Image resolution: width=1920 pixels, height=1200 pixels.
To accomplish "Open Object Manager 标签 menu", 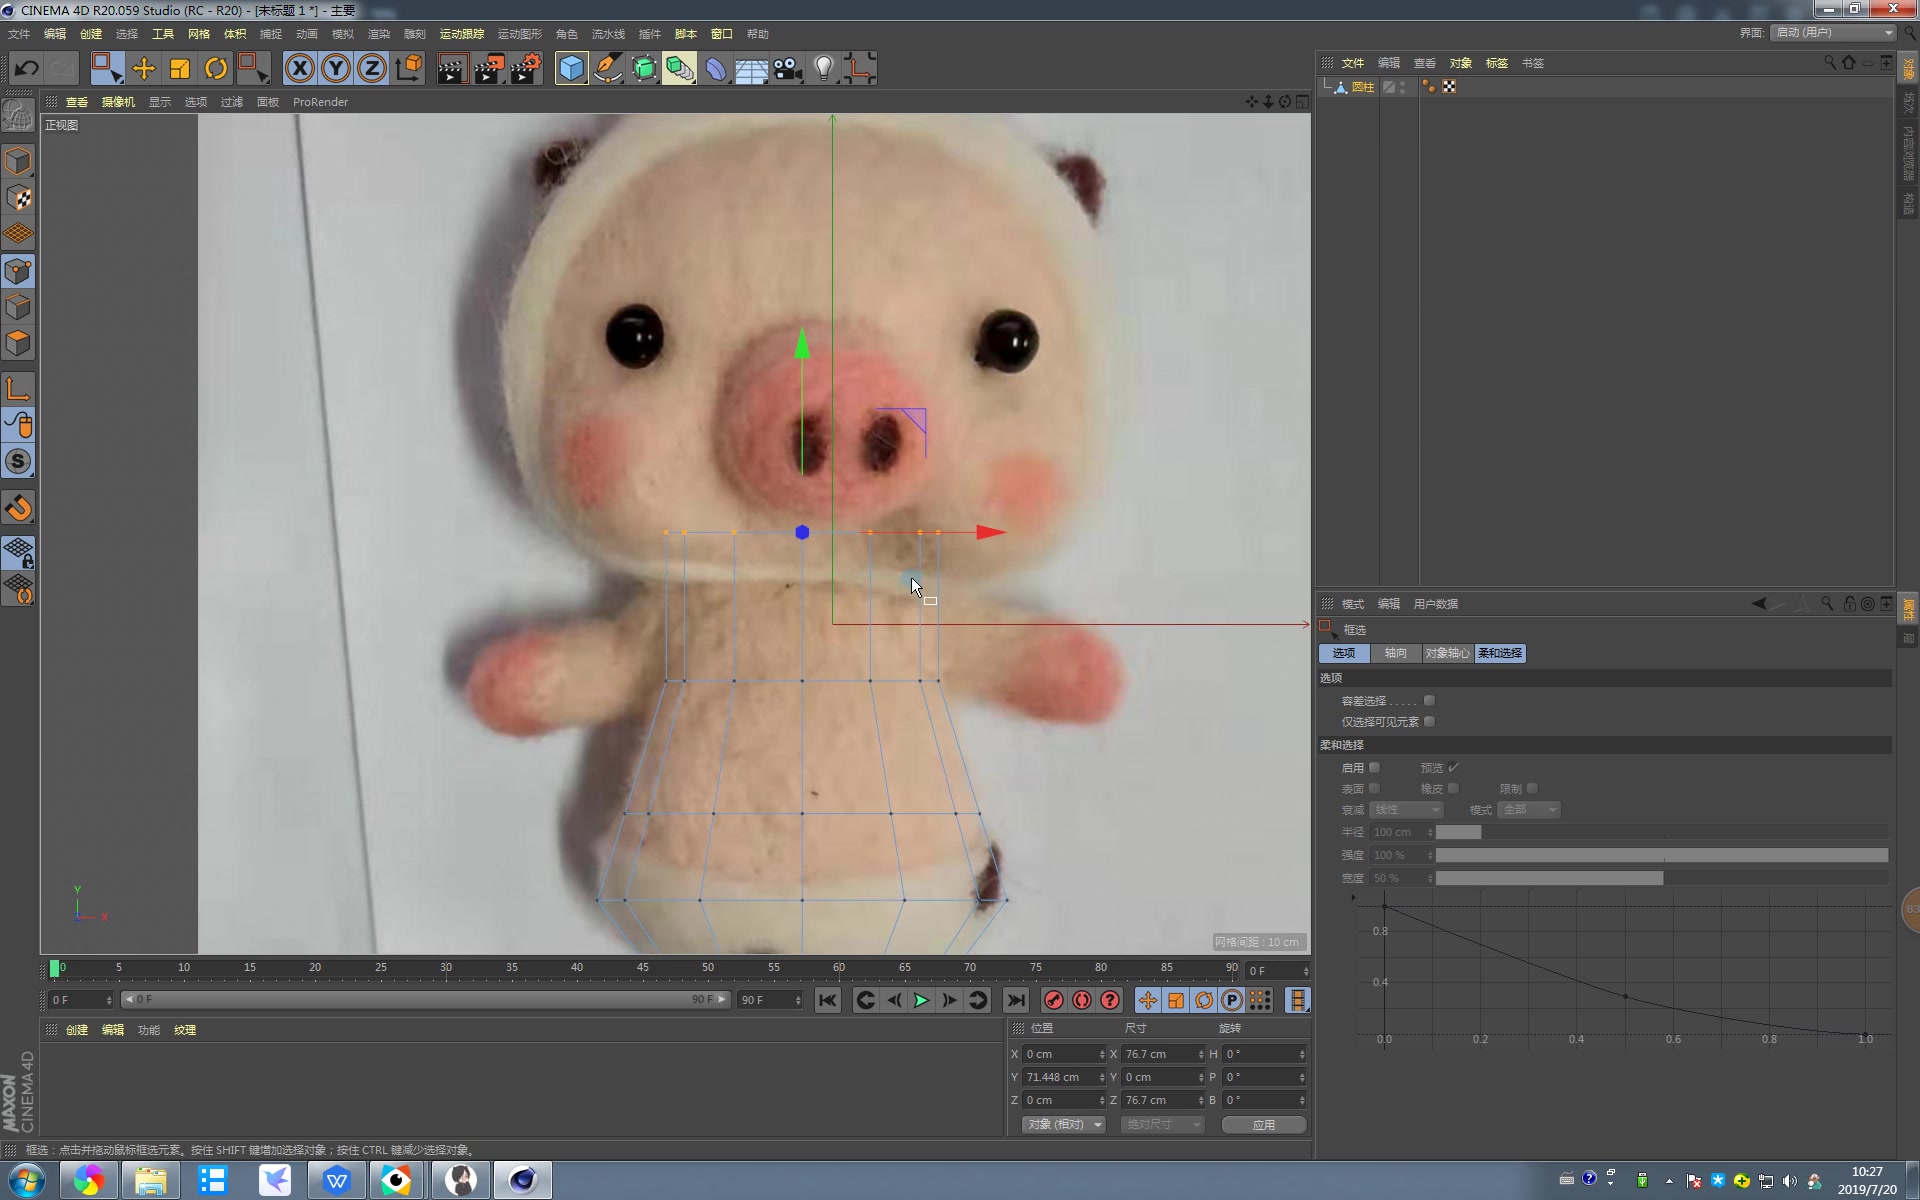I will coord(1497,63).
